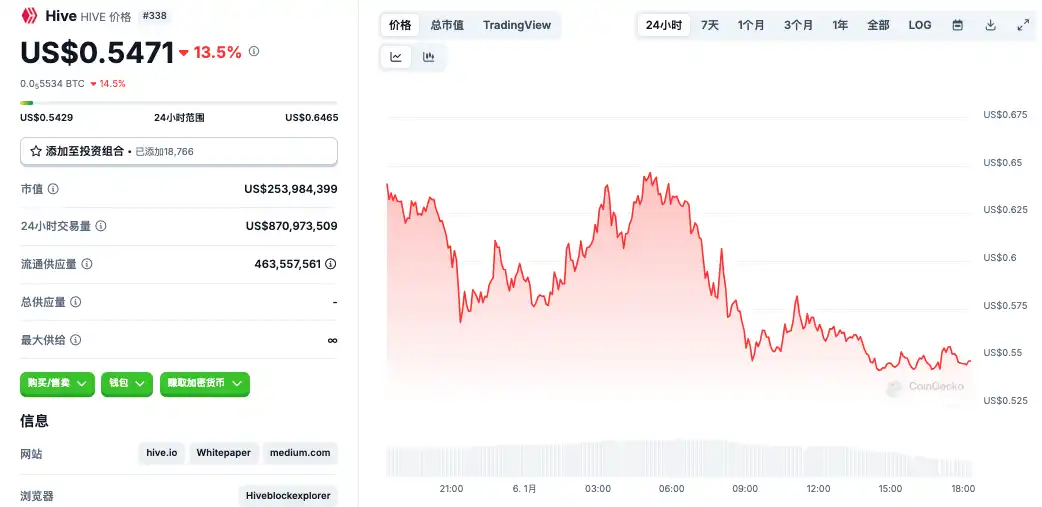The width and height of the screenshot is (1042, 507).
Task: Click the info icon next to 463,557,561
Action: click(x=331, y=264)
